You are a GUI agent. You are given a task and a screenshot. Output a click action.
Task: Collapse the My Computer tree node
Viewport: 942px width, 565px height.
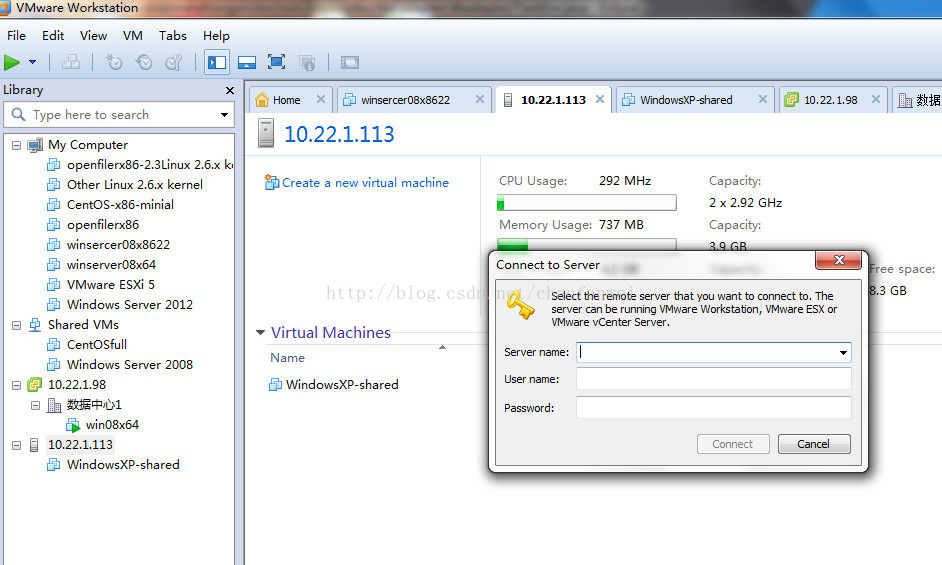(16, 145)
